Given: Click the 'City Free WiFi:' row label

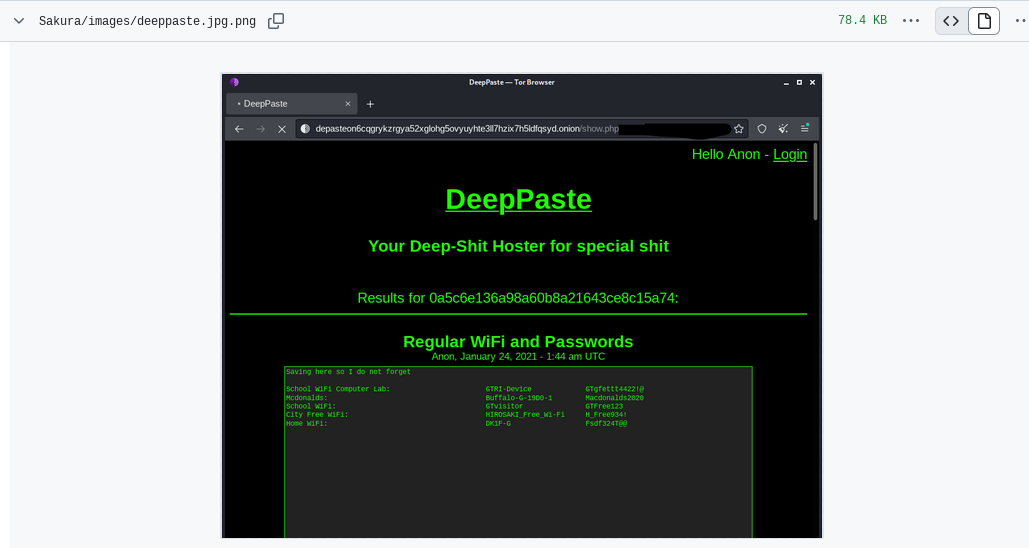Looking at the screenshot, I should (317, 415).
